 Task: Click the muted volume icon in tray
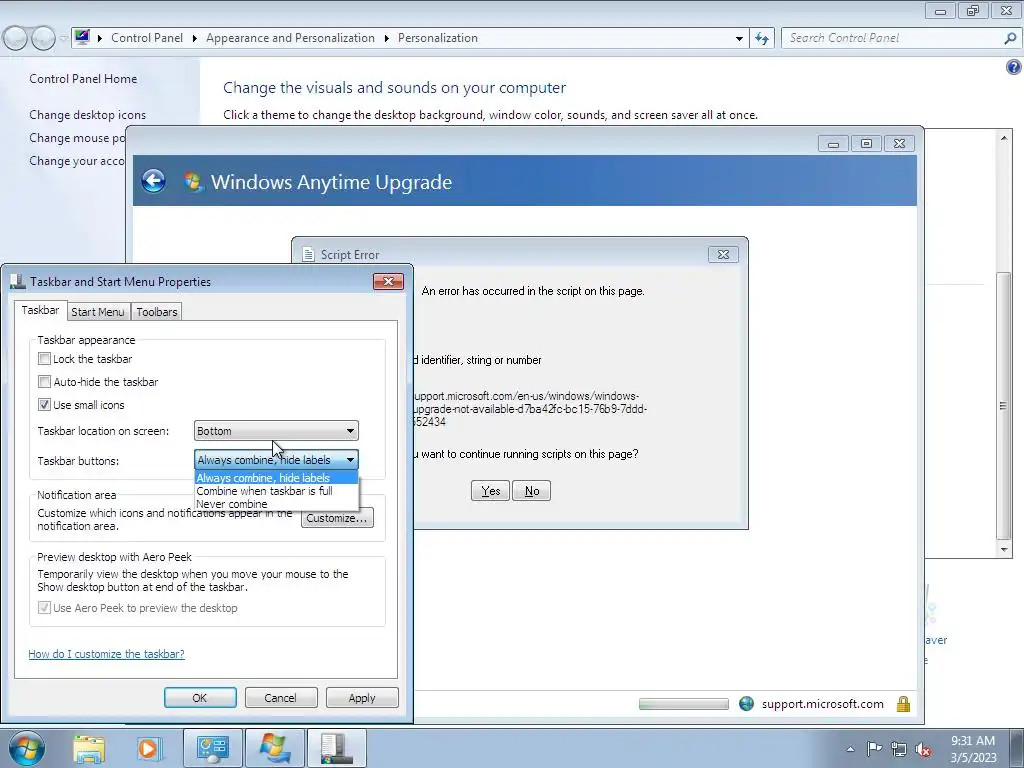click(923, 749)
